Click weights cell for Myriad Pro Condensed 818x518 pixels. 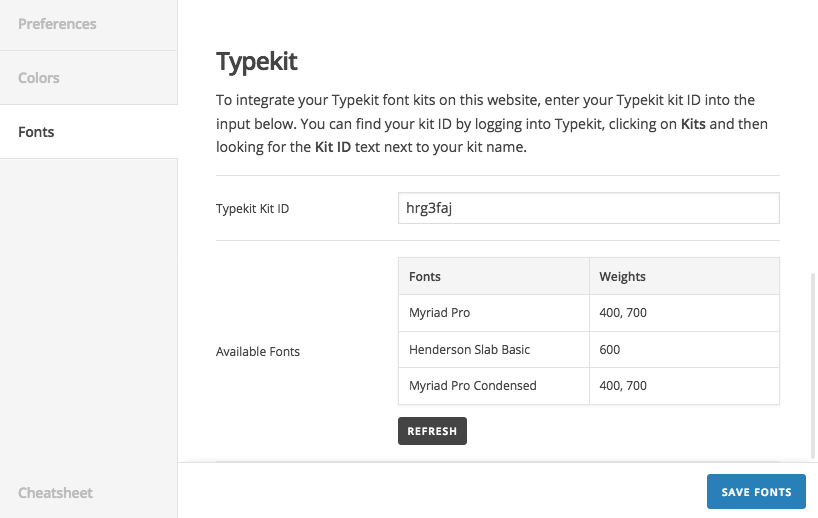pos(623,386)
